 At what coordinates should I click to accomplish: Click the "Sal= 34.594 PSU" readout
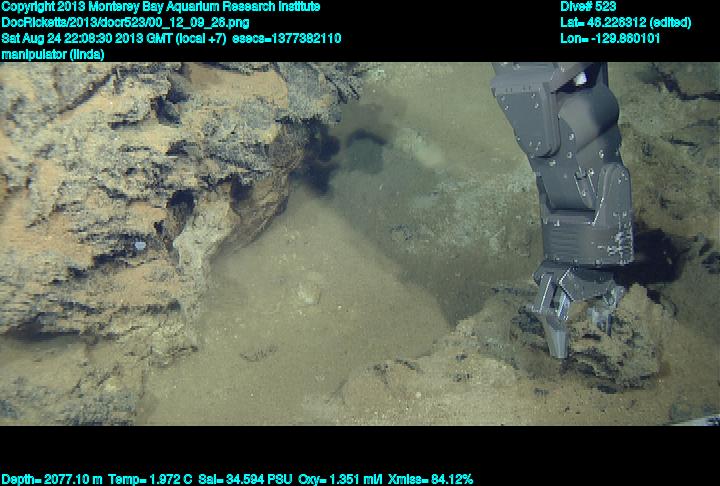(x=245, y=480)
